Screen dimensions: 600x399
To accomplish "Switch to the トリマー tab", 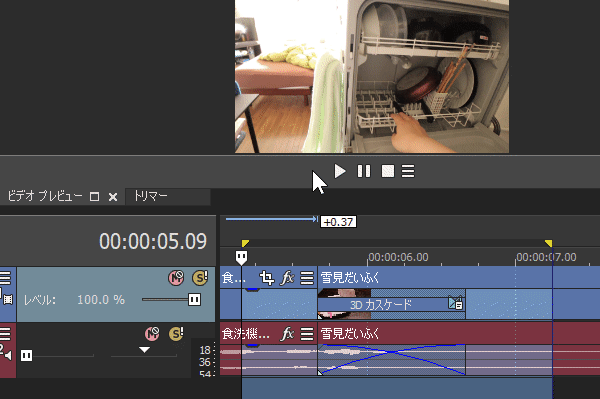I will coord(150,196).
